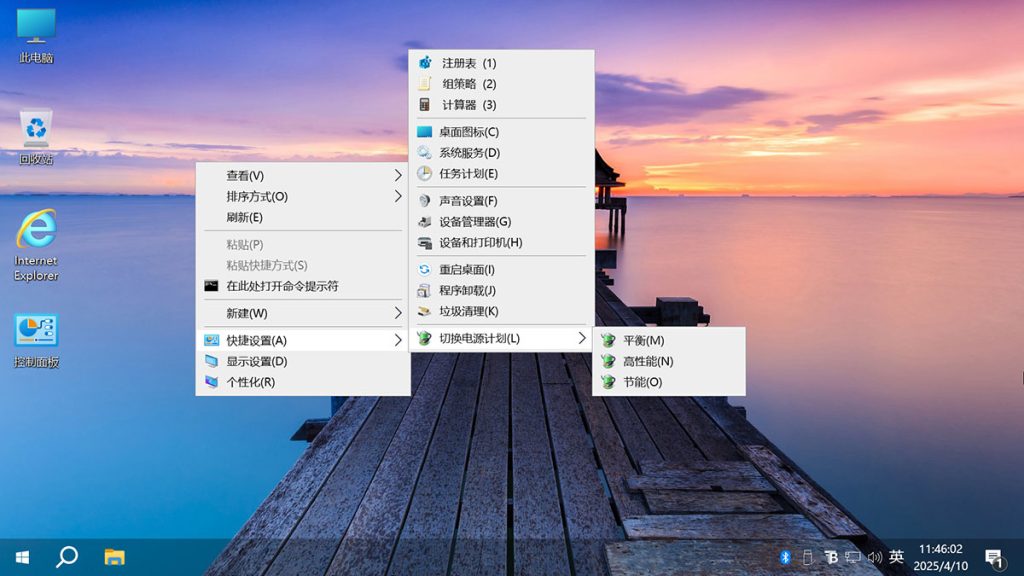Run 垃圾清理(K) menu item
The width and height of the screenshot is (1024, 576).
(502, 311)
